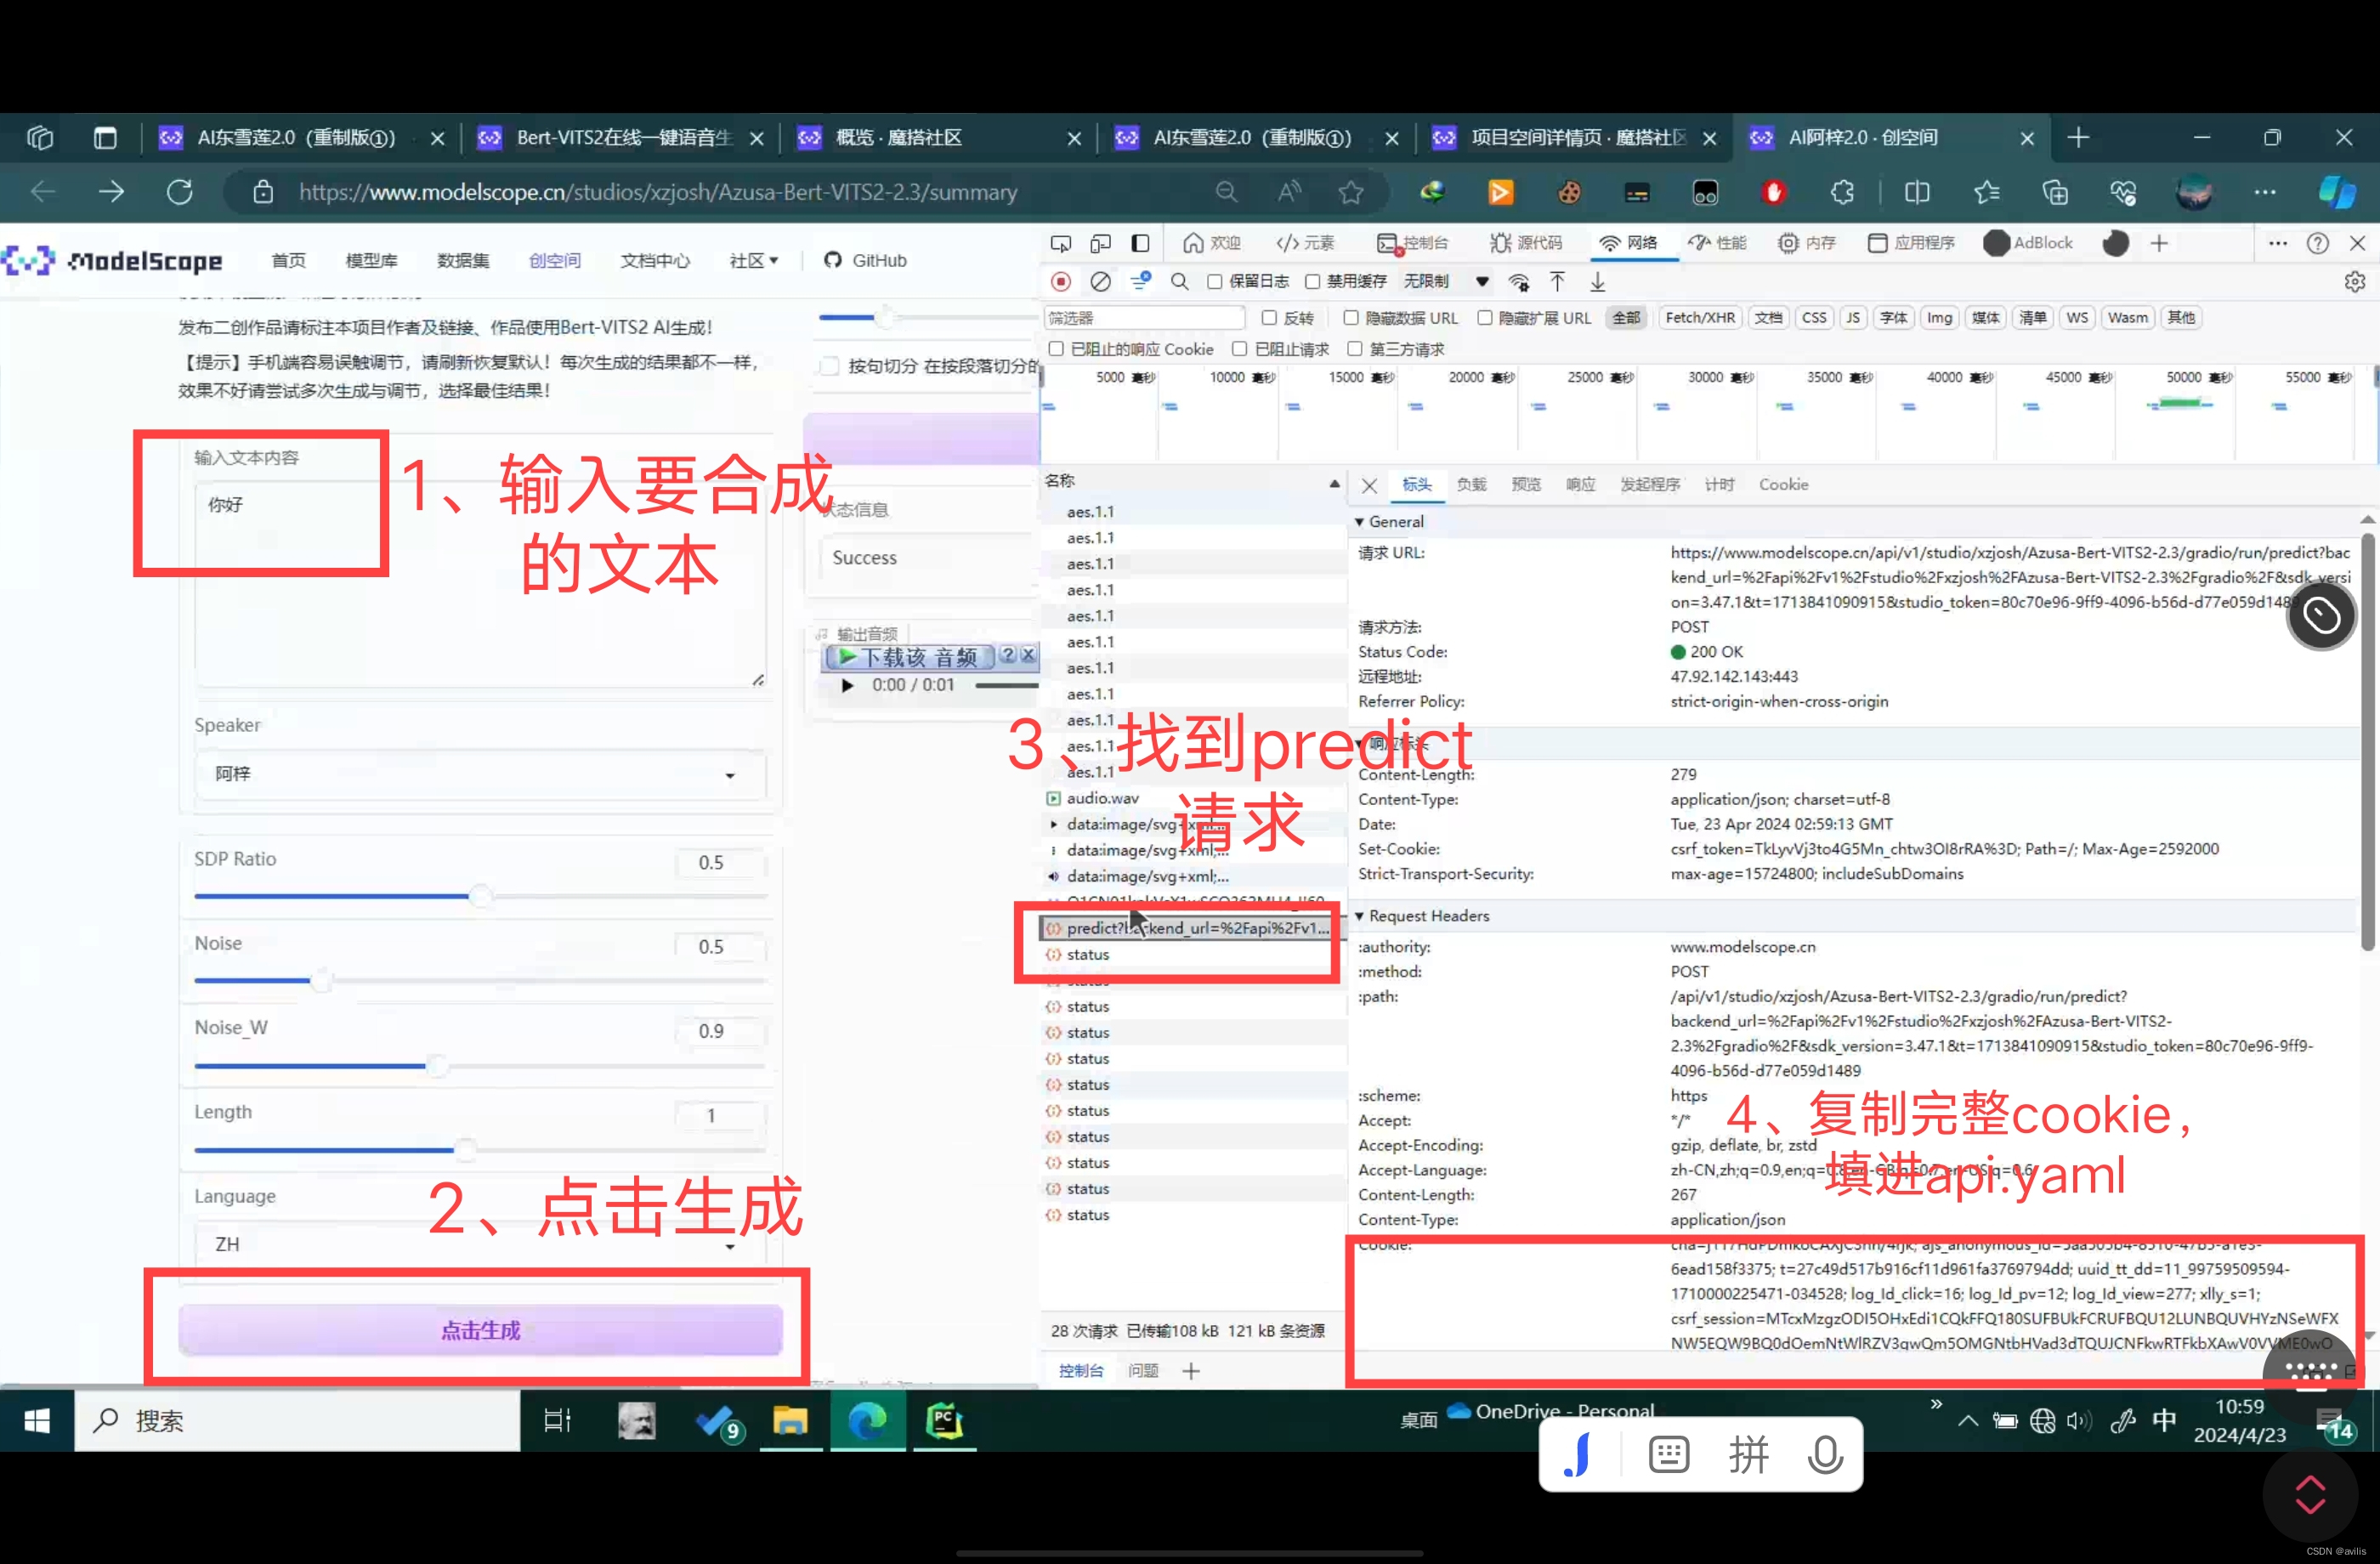Check the 反转 filter option
2380x1564 pixels.
coord(1269,318)
